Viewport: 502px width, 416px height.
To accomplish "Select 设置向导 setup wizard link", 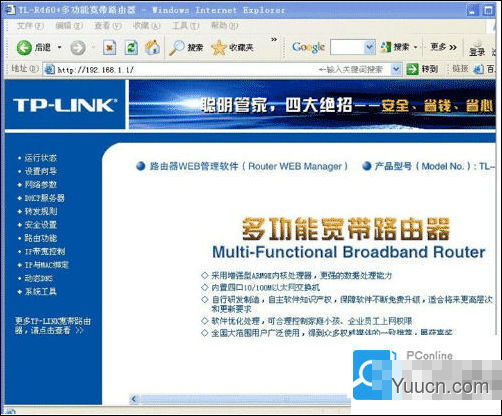I will coord(41,171).
